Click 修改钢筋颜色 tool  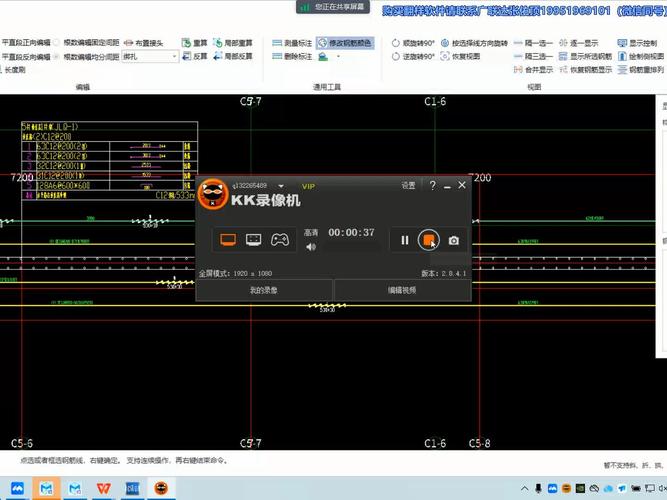[x=345, y=43]
